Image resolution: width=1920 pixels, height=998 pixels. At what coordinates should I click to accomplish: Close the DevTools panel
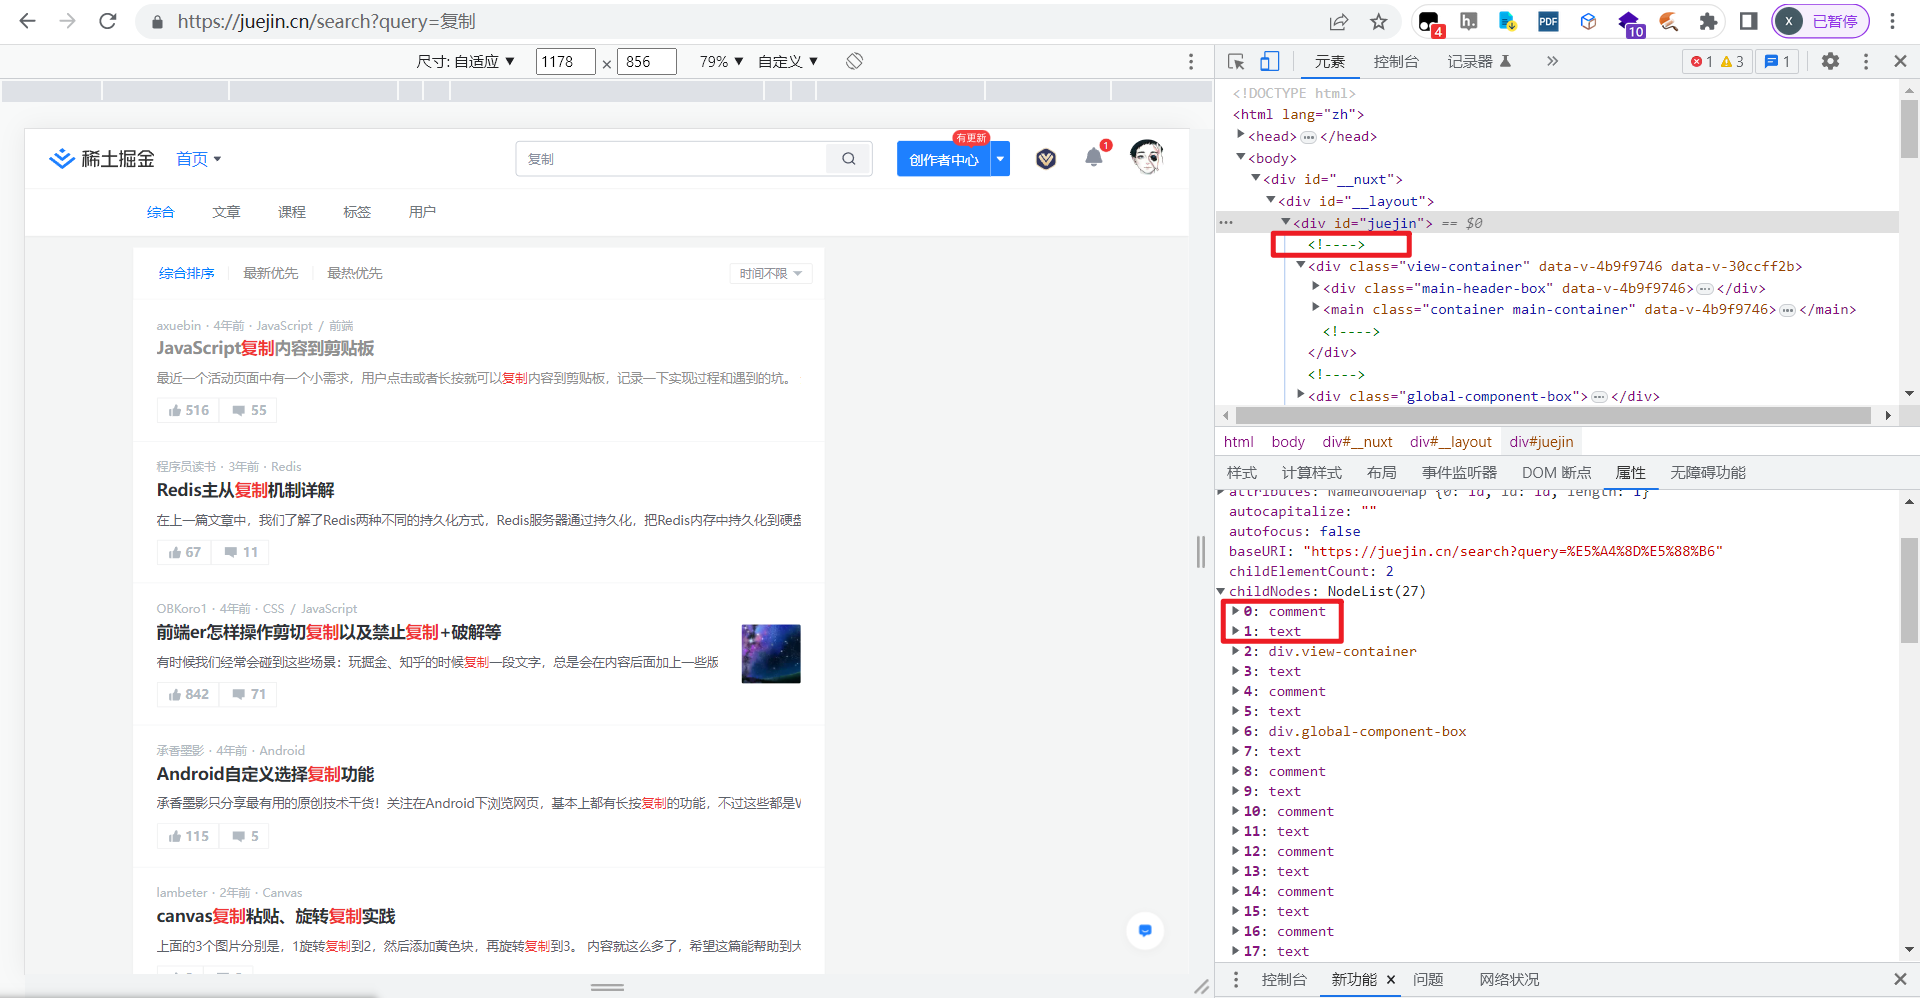click(x=1900, y=61)
